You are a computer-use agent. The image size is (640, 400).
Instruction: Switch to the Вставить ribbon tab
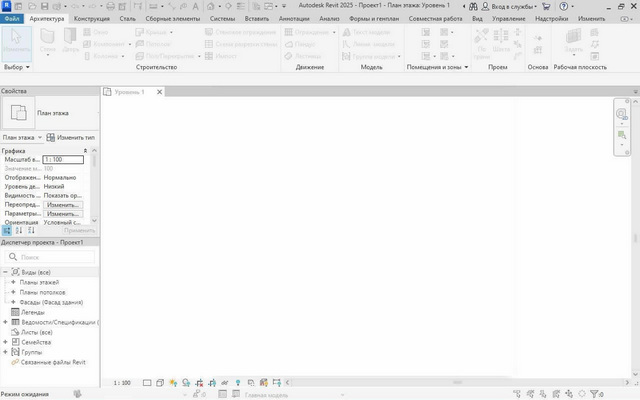click(x=255, y=18)
